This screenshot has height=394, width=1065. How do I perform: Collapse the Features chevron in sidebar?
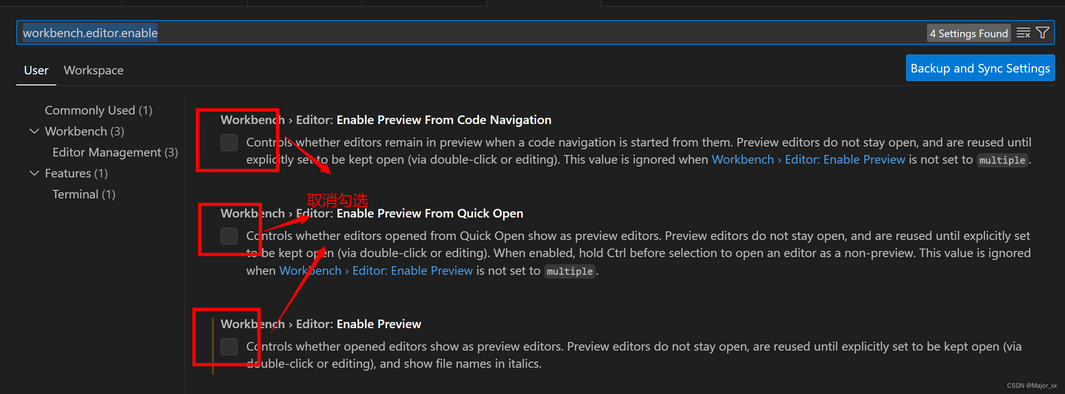(35, 173)
